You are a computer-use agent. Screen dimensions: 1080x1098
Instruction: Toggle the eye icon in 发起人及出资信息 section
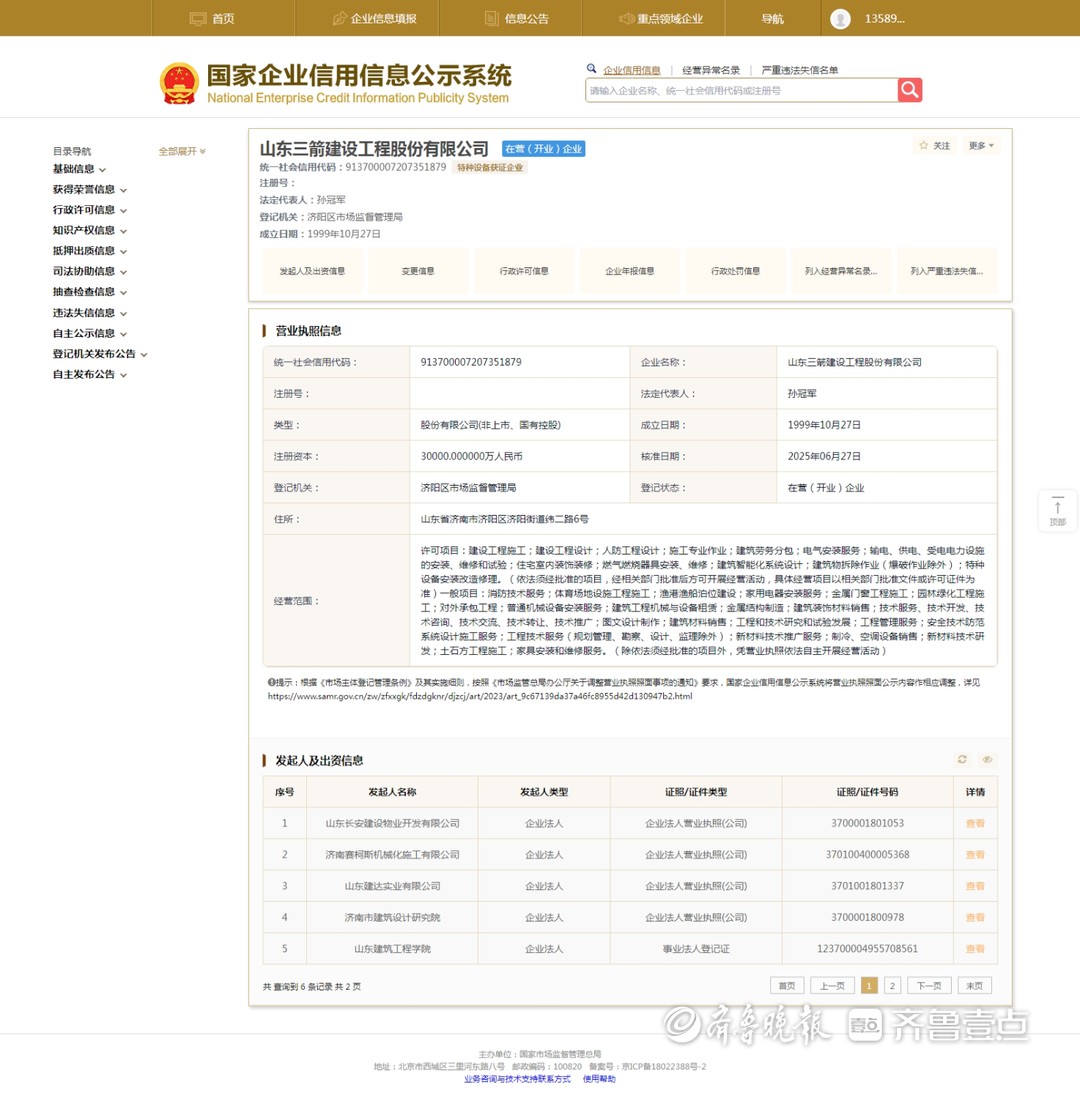(x=988, y=760)
